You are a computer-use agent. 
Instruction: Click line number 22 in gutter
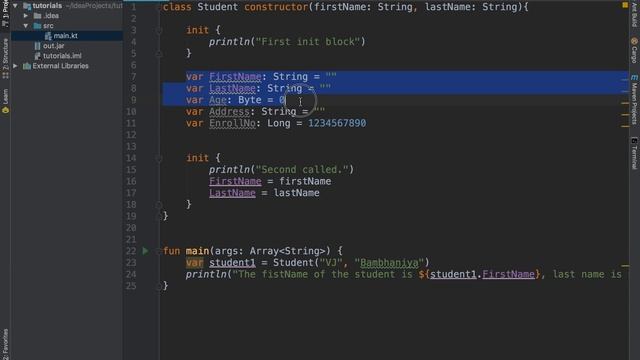pos(131,251)
